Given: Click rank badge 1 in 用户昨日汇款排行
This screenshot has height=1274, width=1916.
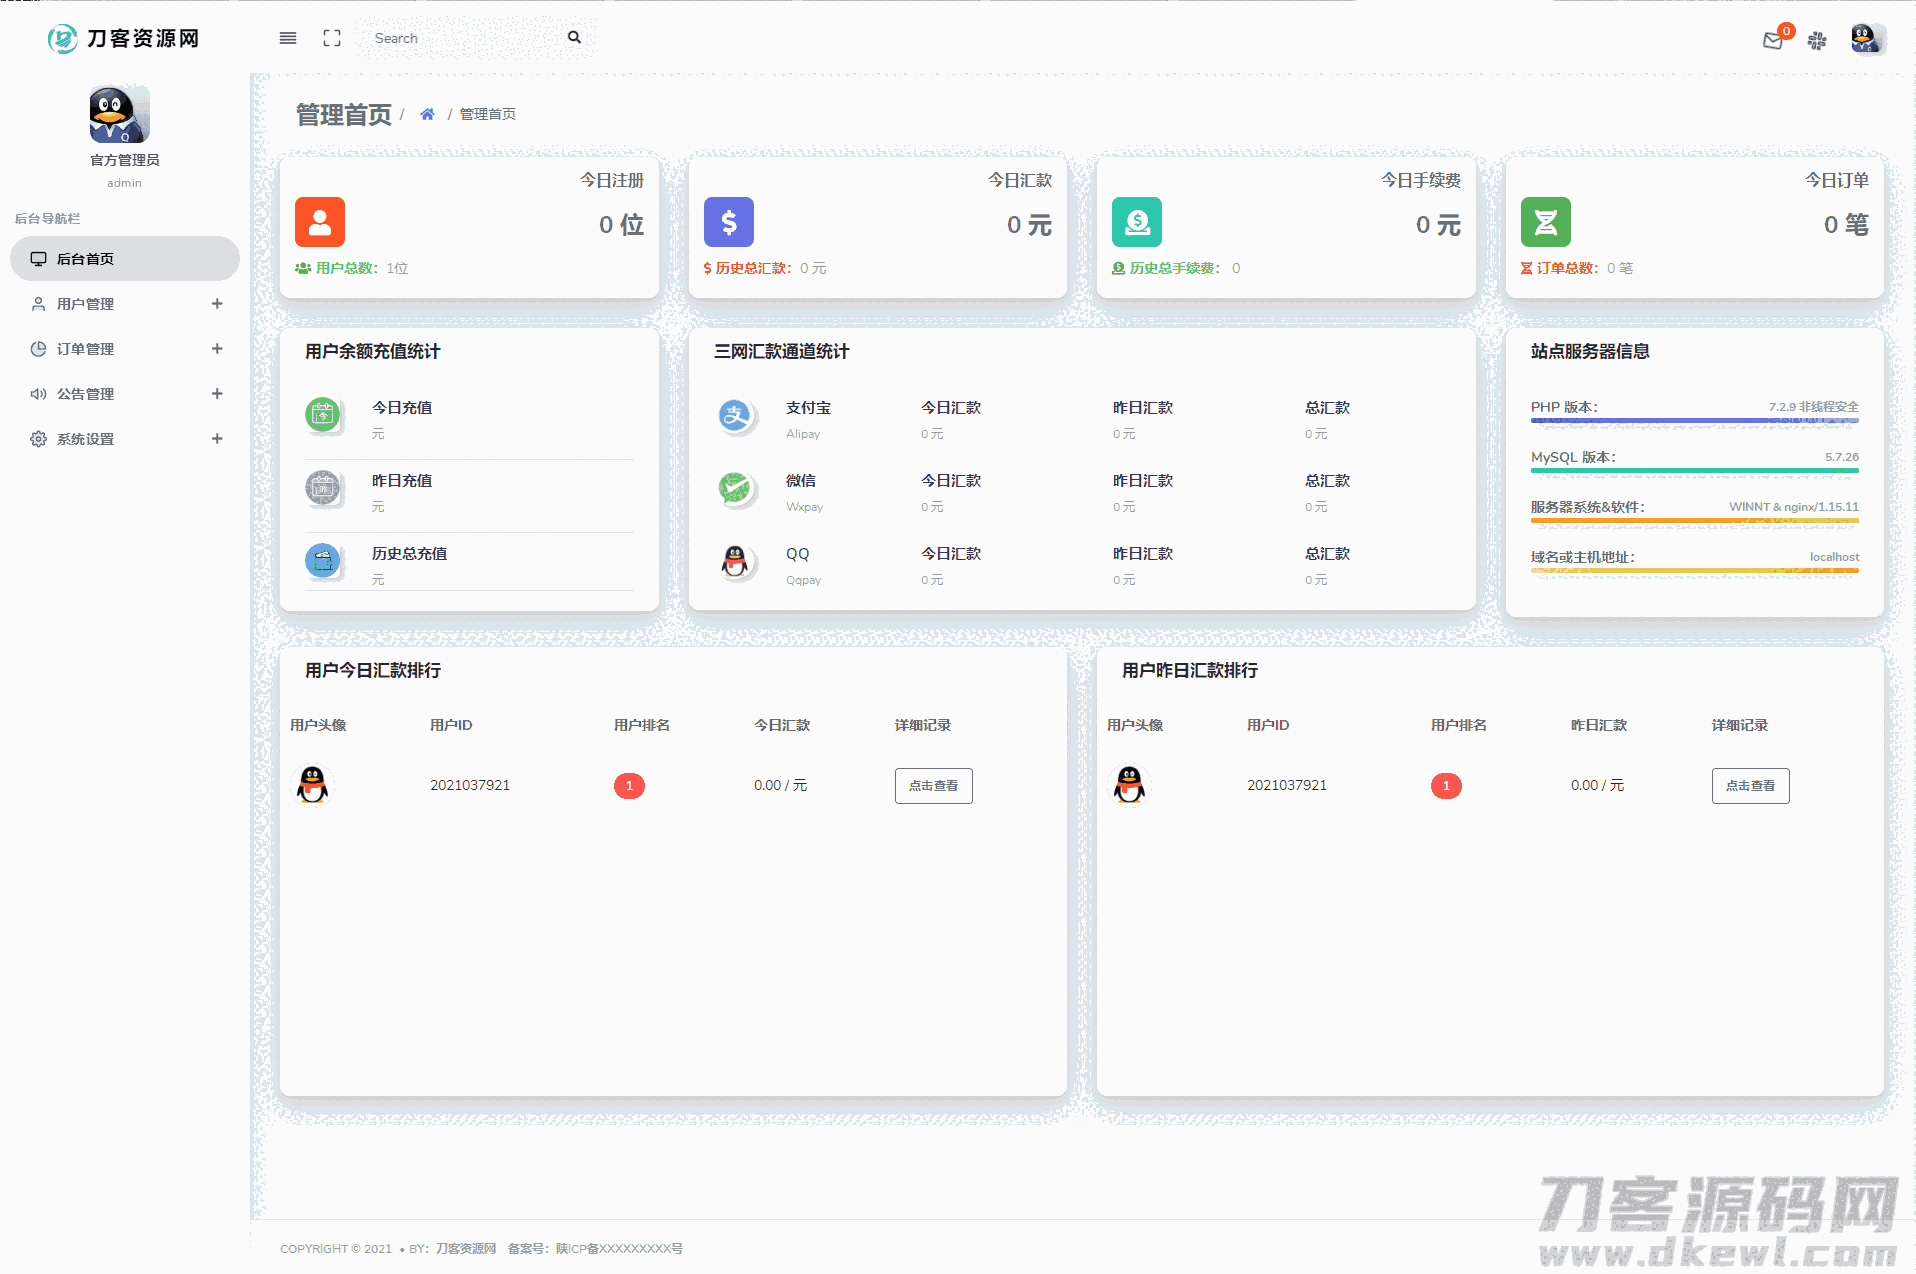Looking at the screenshot, I should (1446, 786).
